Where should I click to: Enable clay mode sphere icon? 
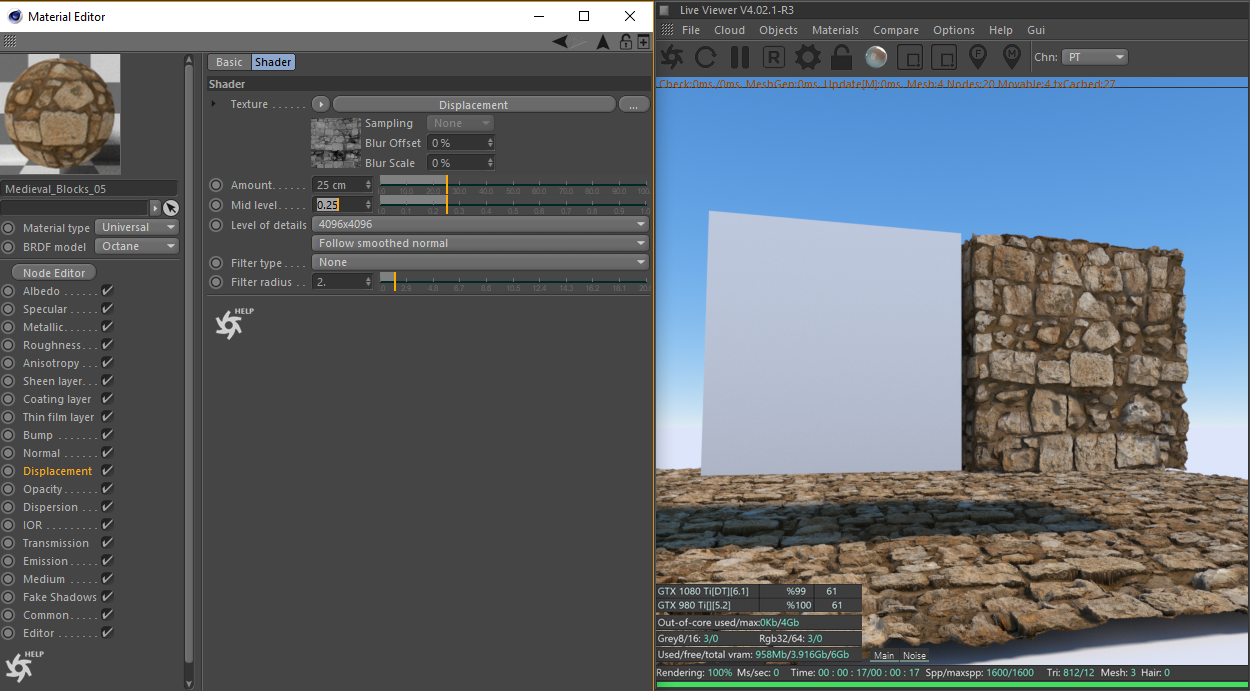click(876, 57)
